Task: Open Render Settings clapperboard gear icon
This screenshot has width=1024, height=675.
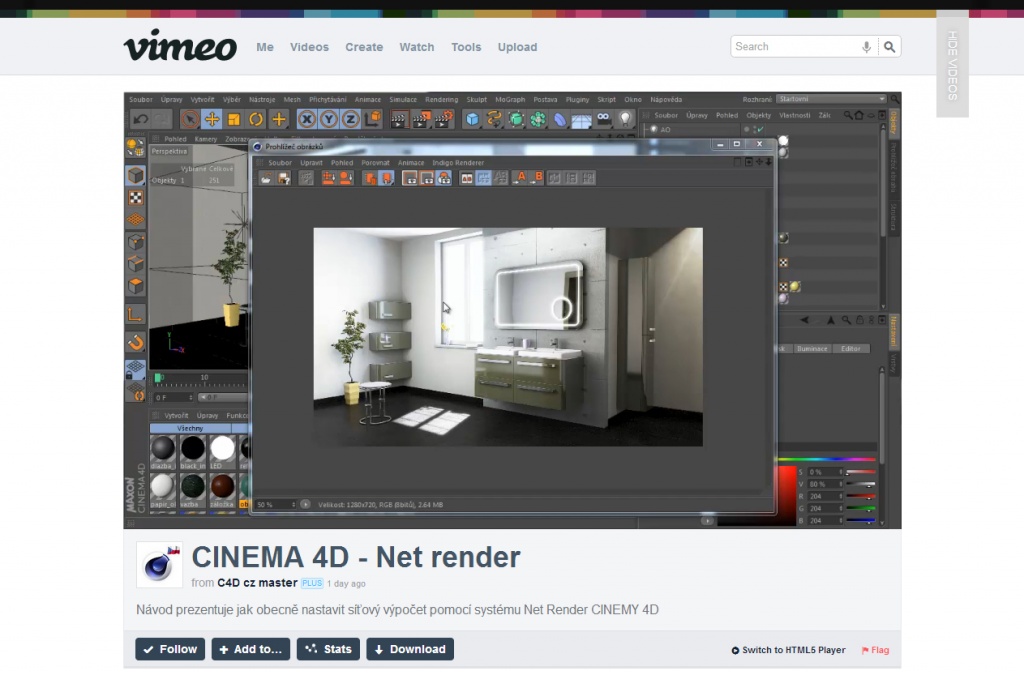Action: pyautogui.click(x=444, y=119)
